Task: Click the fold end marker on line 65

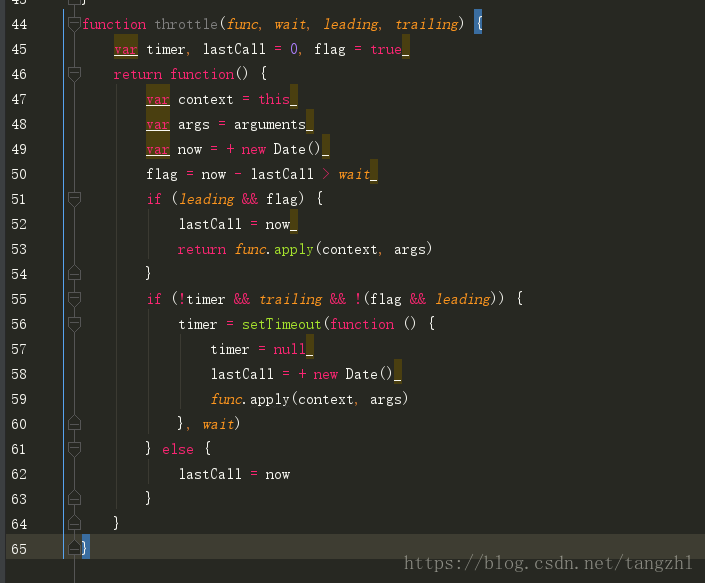Action: [74, 548]
